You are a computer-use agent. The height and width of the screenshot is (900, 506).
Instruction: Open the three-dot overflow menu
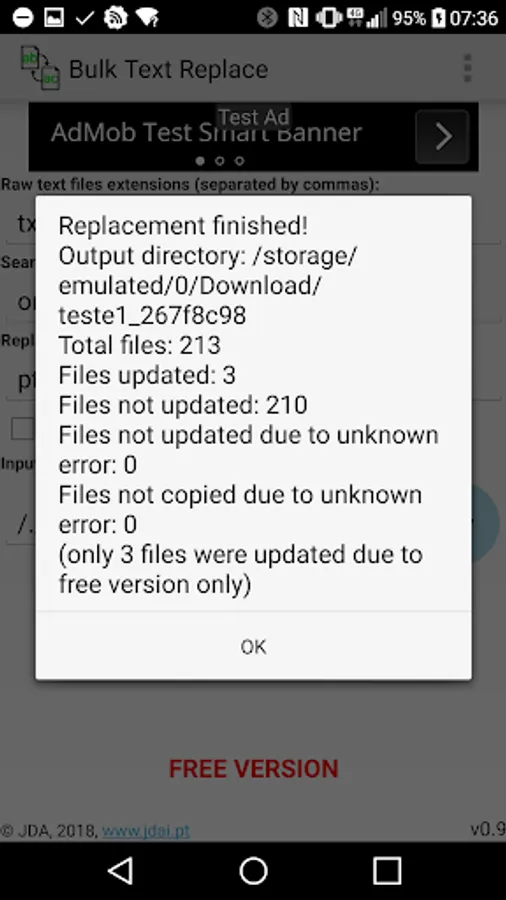coord(468,68)
